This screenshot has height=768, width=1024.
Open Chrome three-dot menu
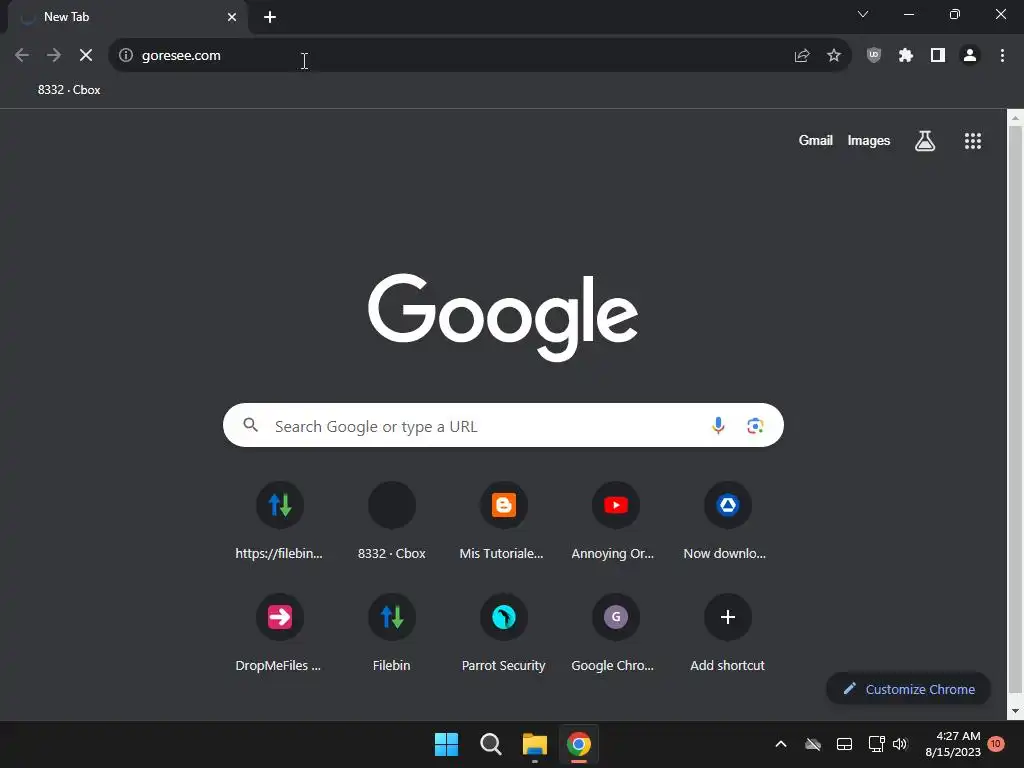pyautogui.click(x=1002, y=56)
